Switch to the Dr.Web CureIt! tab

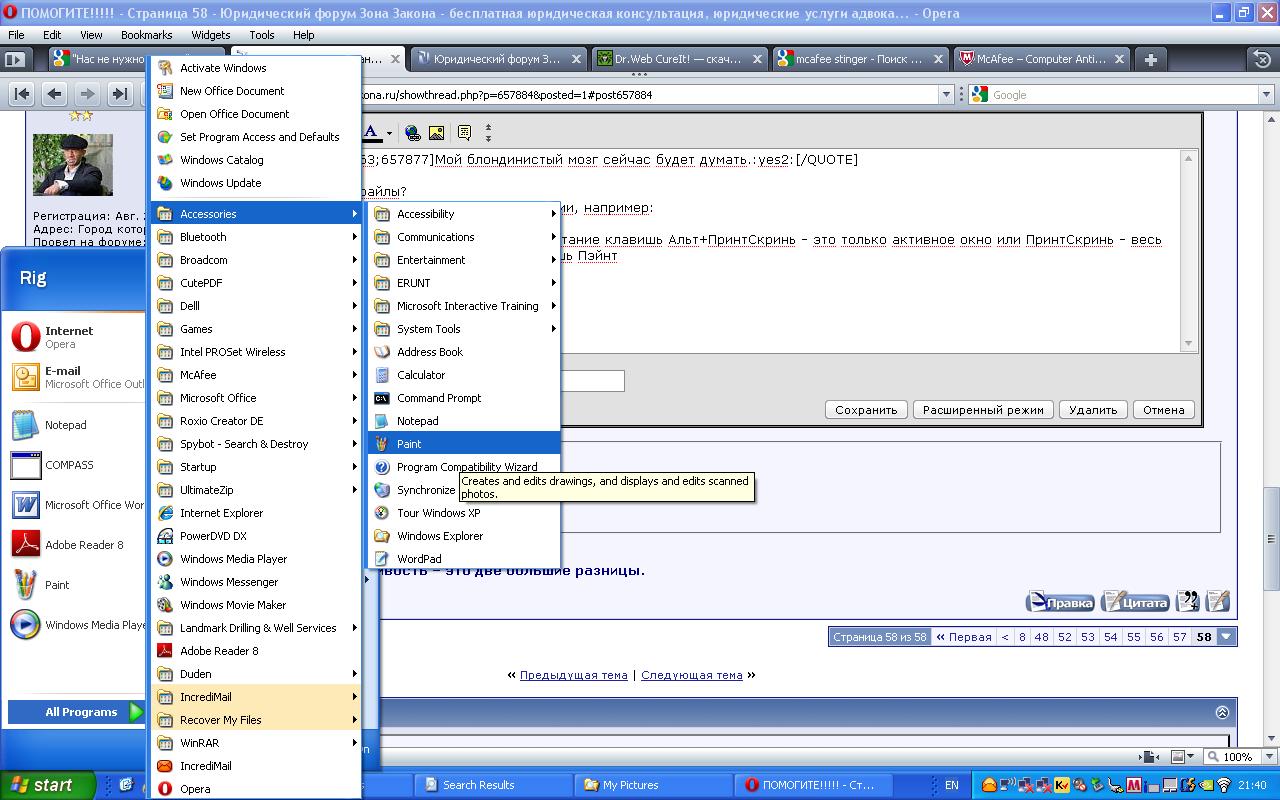679,59
